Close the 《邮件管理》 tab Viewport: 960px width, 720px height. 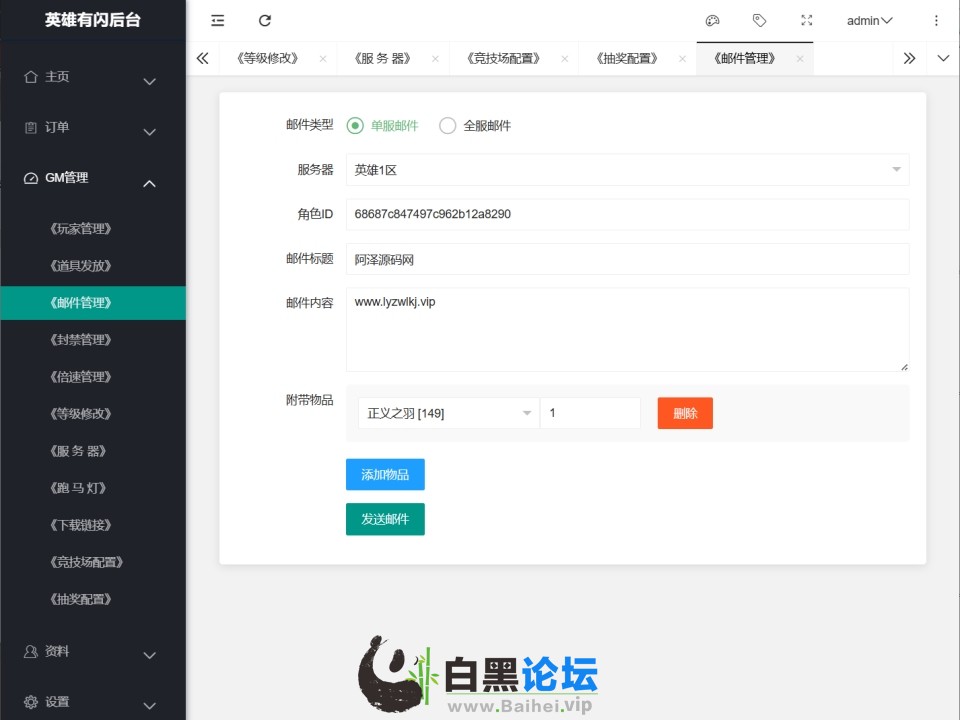800,59
